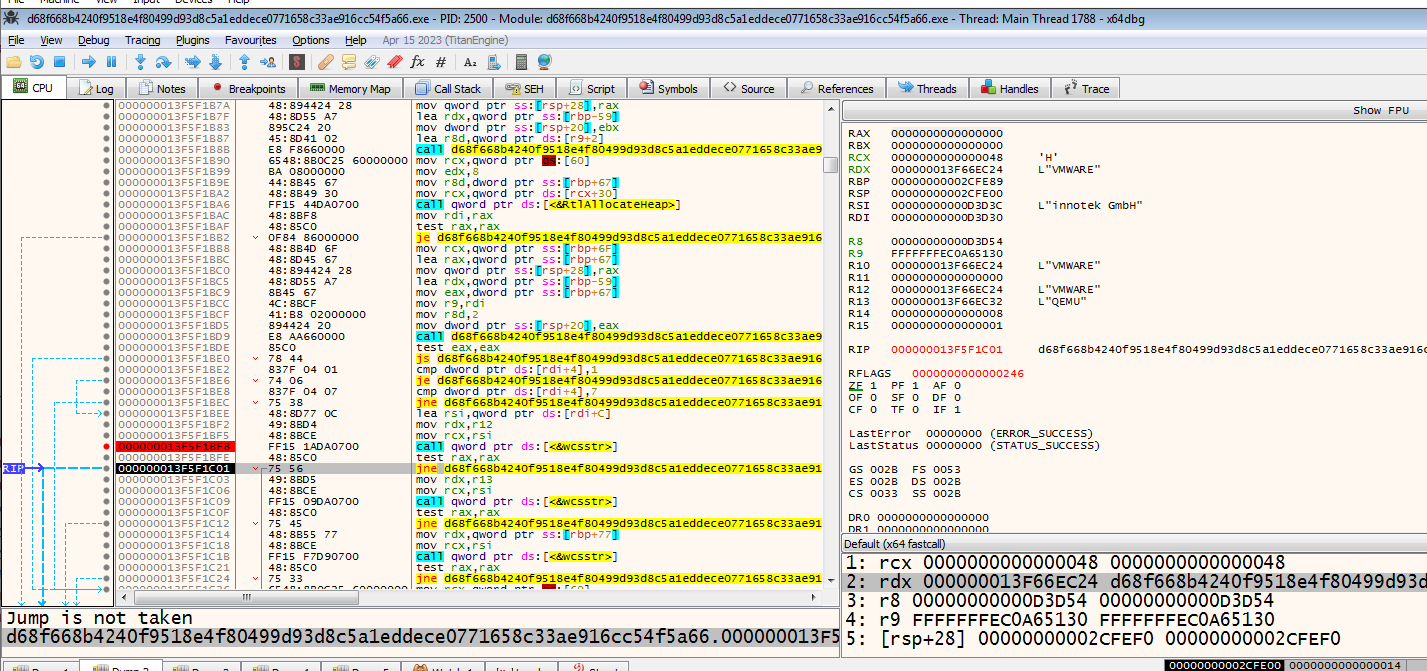This screenshot has width=1427, height=671.
Task: Toggle breakpoint bullet at address 000000013F5F1BD9
Action: coord(106,336)
